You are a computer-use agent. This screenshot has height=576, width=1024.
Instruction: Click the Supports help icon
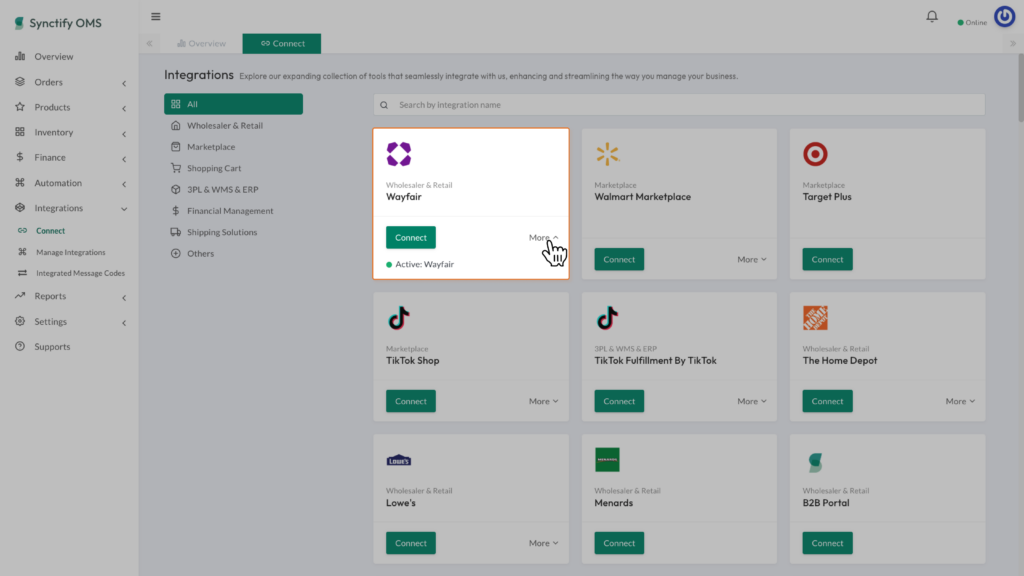[x=20, y=346]
